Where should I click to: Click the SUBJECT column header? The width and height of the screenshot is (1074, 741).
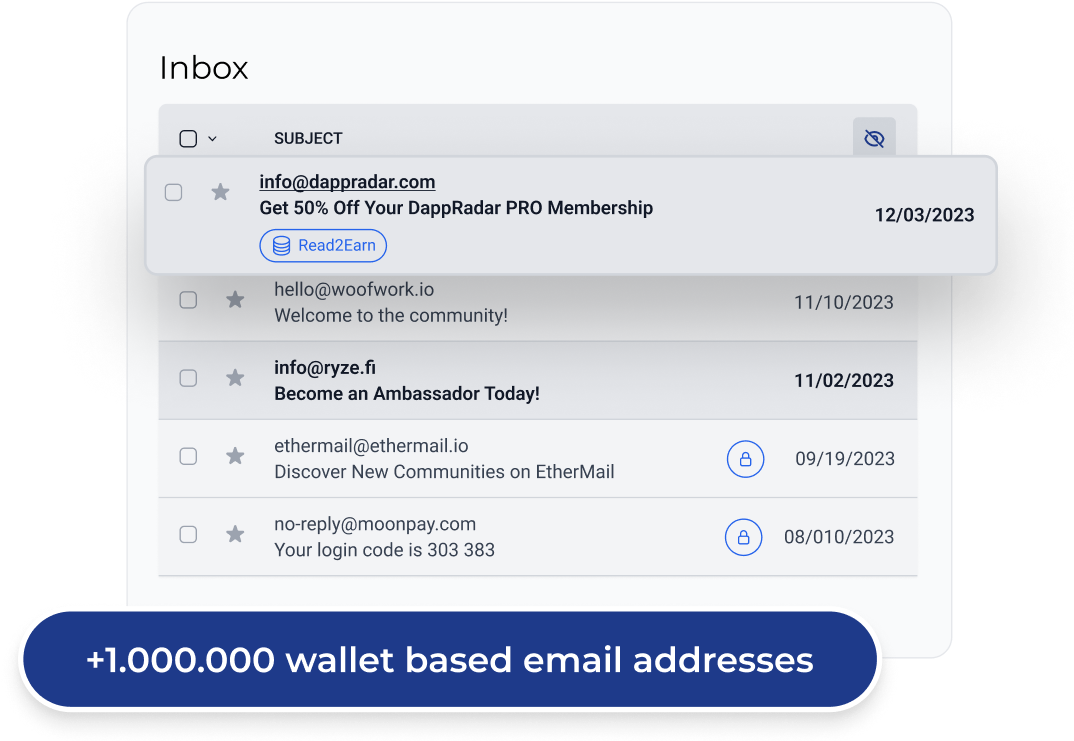[x=308, y=138]
